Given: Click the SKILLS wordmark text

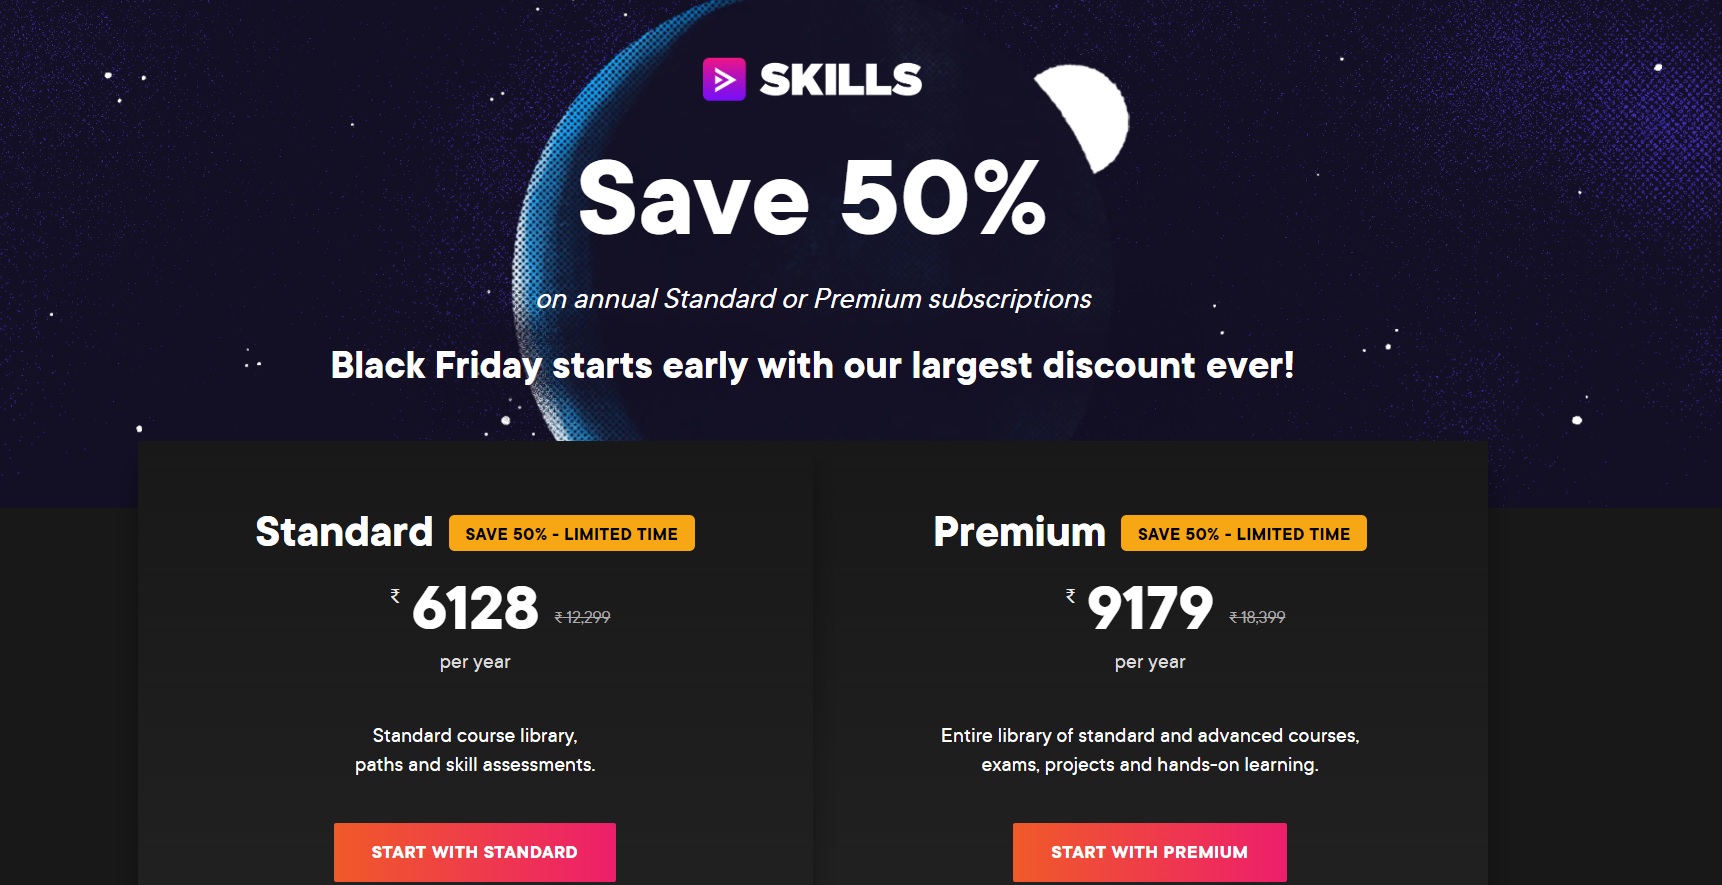Looking at the screenshot, I should 840,80.
